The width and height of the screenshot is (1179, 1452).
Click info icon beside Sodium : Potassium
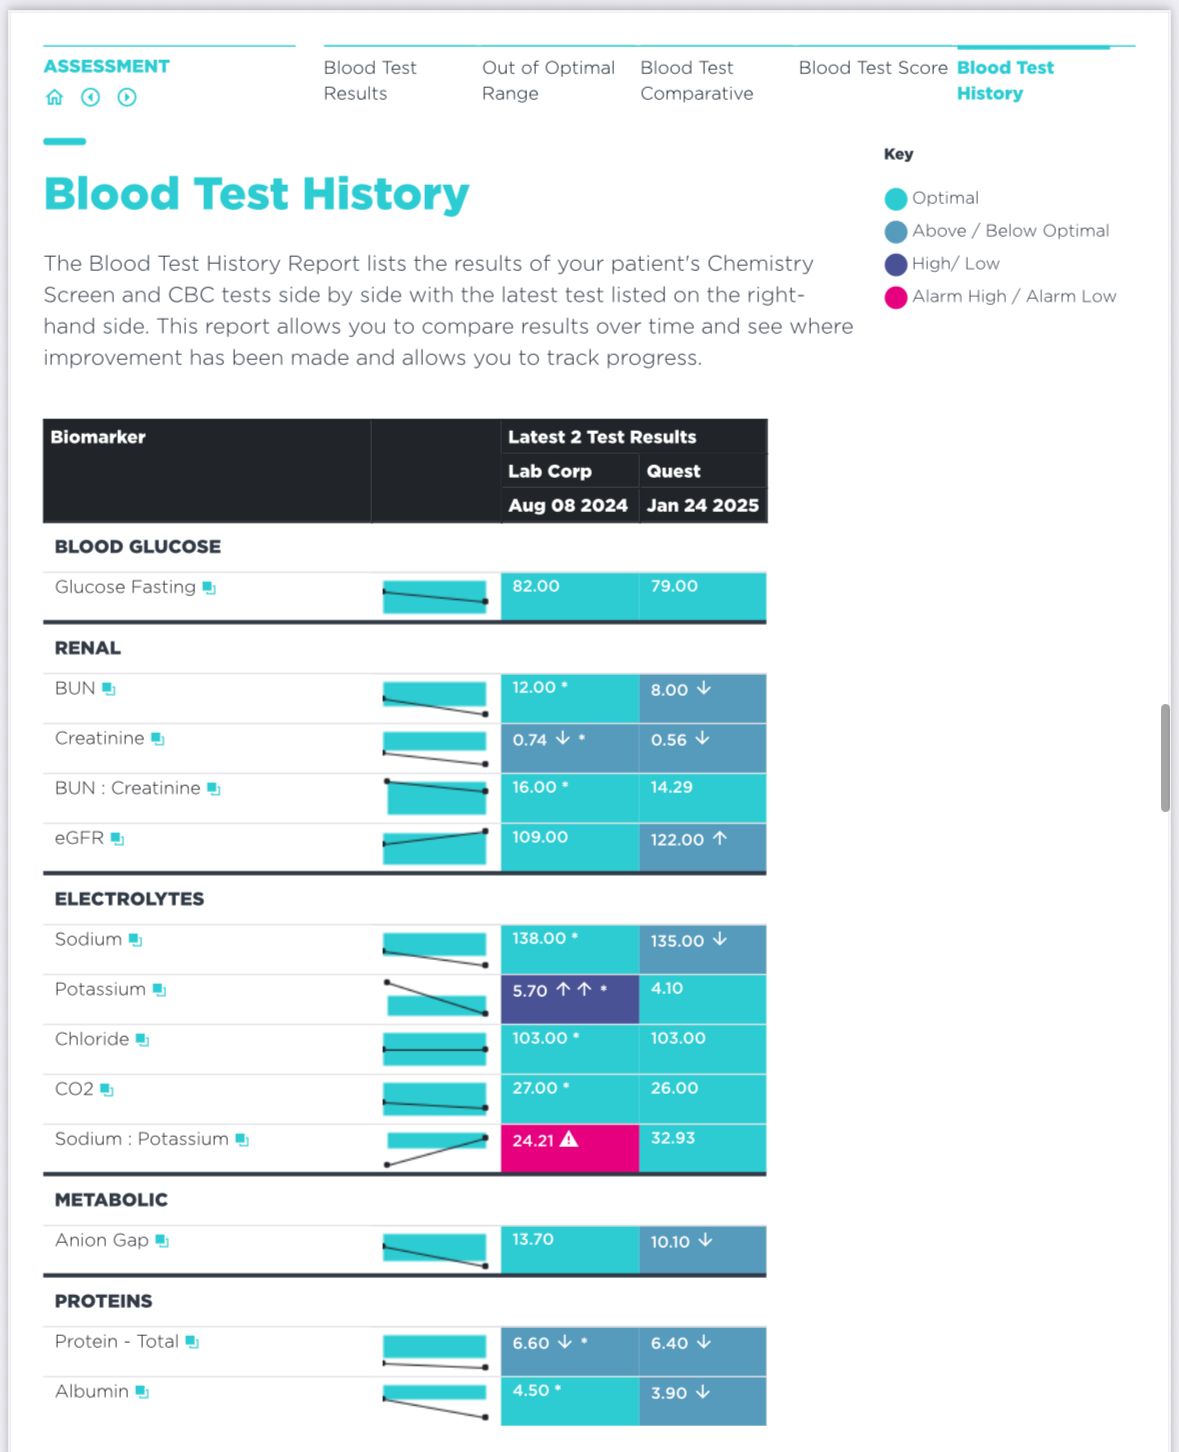point(242,1140)
